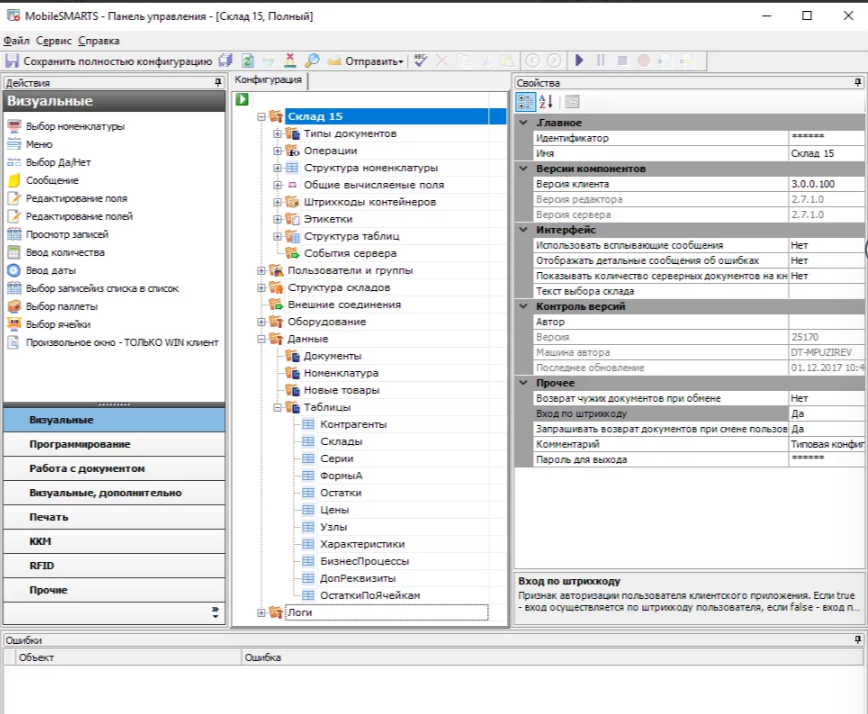The height and width of the screenshot is (714, 868).
Task: Open the Сервис menu
Action: [53, 41]
